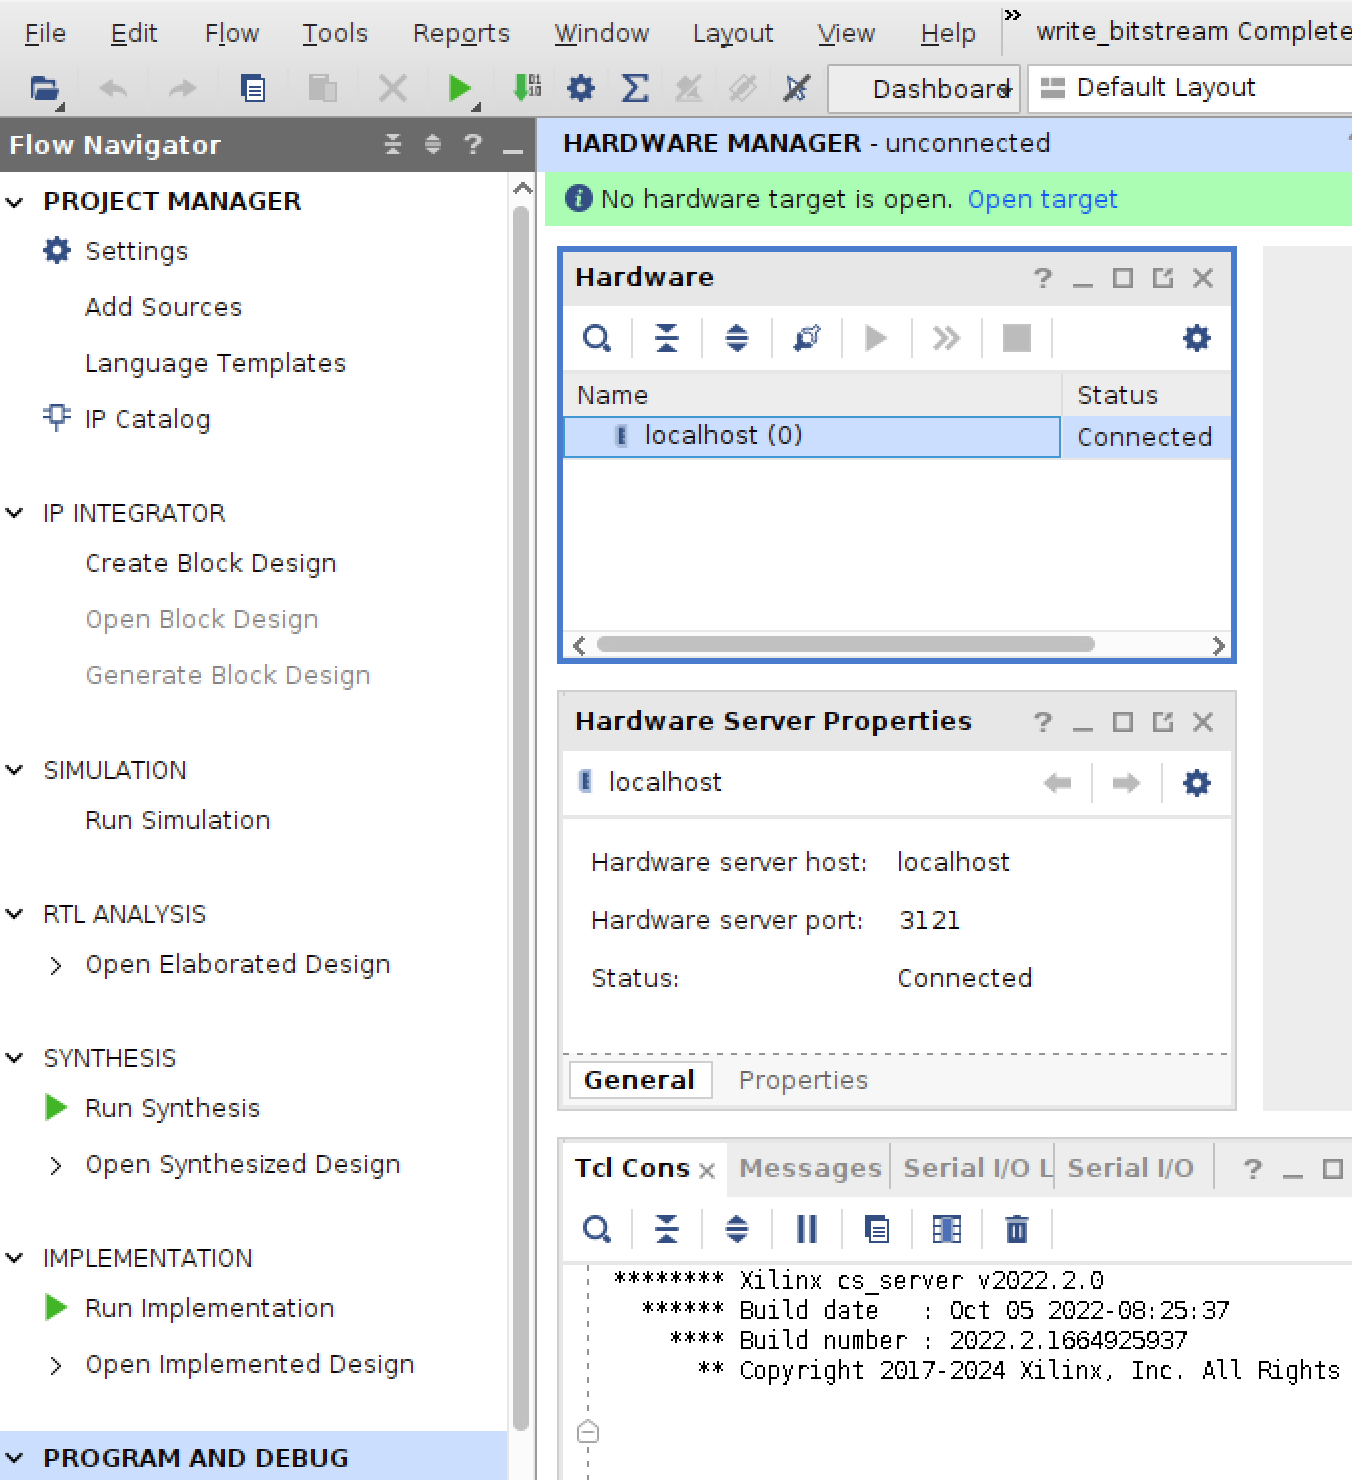Open the Dashboard dropdown
Screen dimensions: 1352x1480
point(924,89)
